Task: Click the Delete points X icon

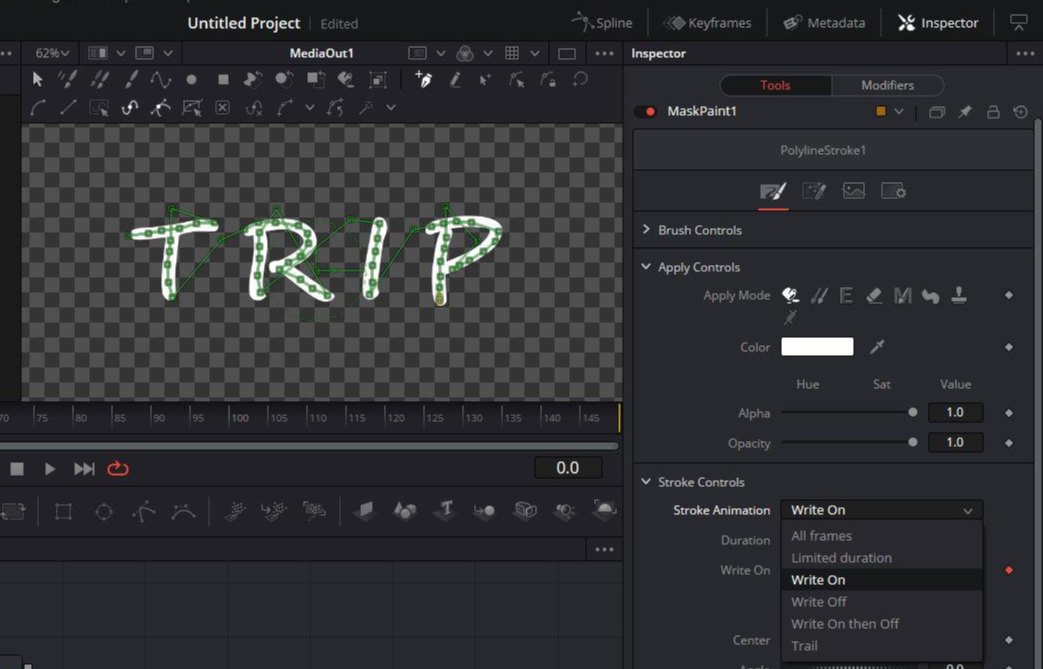Action: pos(223,108)
